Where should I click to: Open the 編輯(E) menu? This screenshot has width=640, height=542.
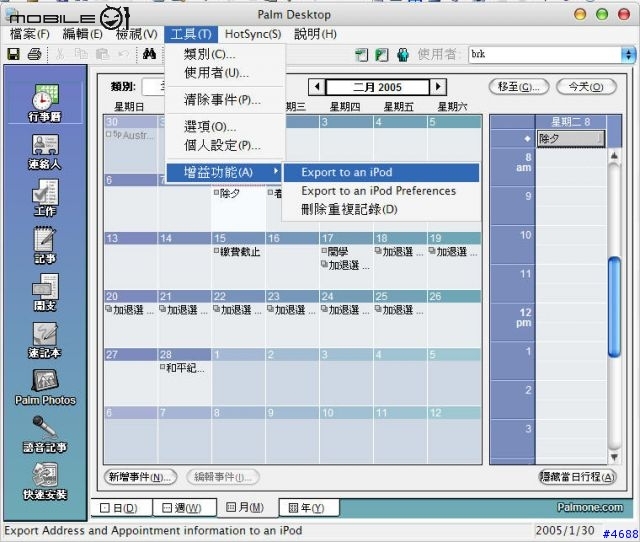pyautogui.click(x=82, y=34)
